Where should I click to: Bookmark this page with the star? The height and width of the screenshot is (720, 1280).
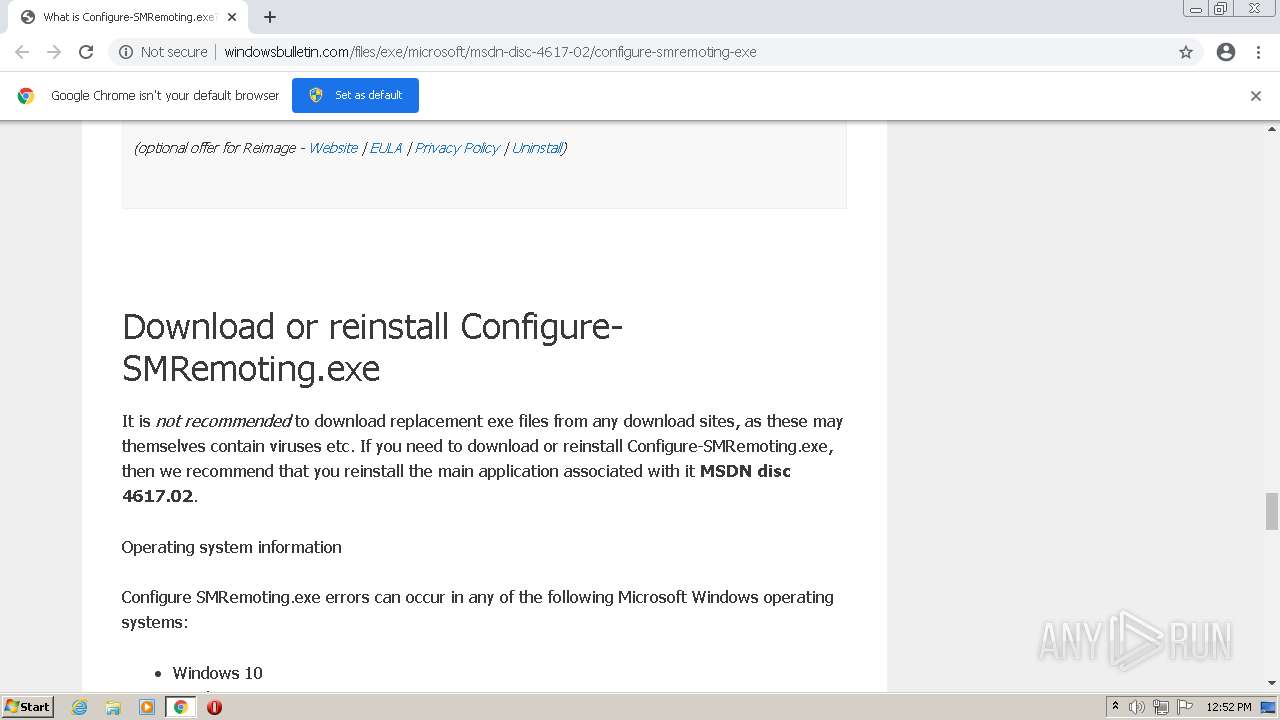[x=1186, y=52]
